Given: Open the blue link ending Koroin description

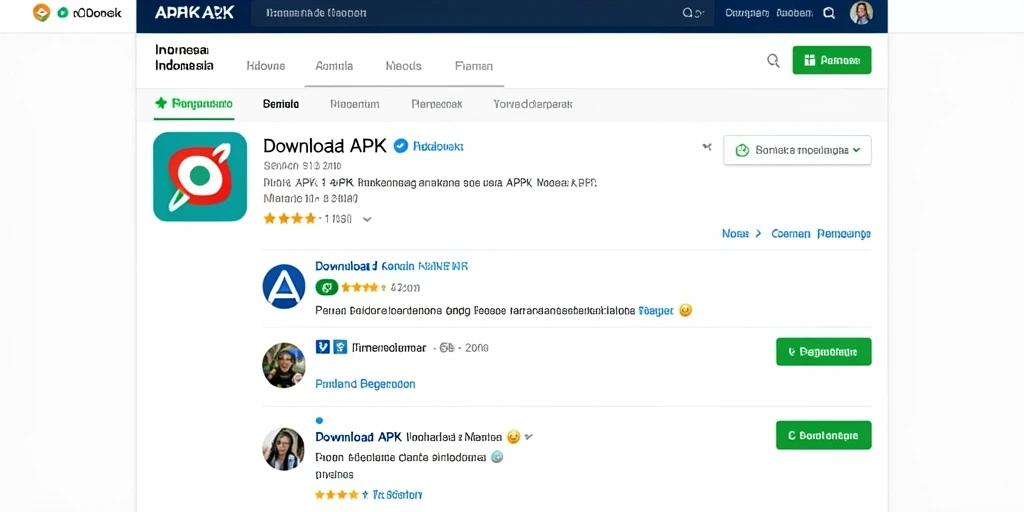Looking at the screenshot, I should [x=656, y=311].
